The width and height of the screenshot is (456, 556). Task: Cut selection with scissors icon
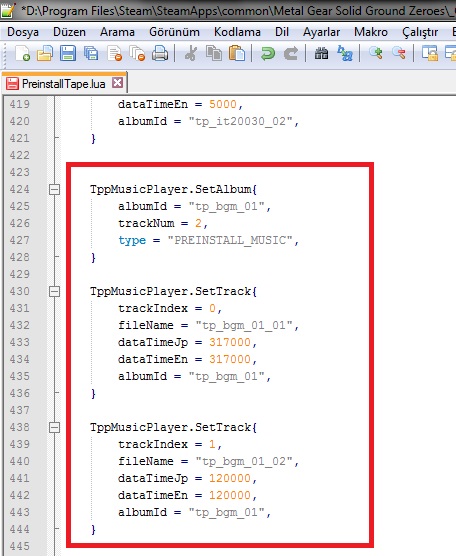[191, 54]
